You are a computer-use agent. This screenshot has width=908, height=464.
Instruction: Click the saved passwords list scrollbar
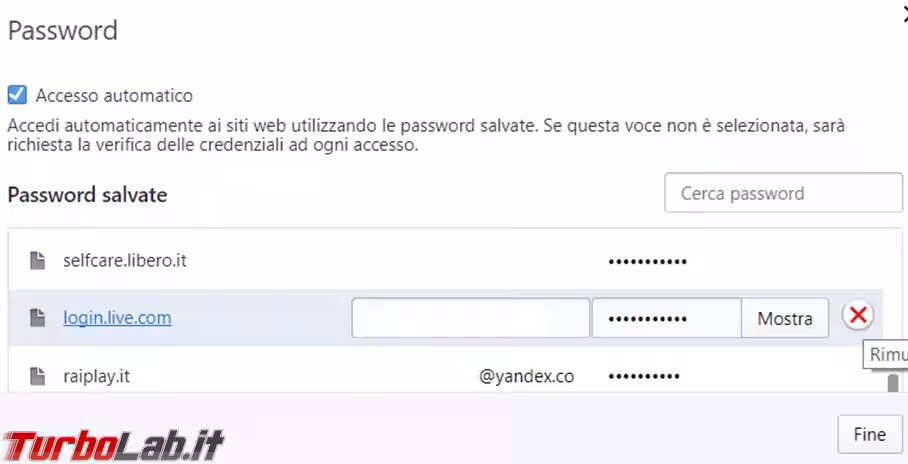(x=892, y=383)
